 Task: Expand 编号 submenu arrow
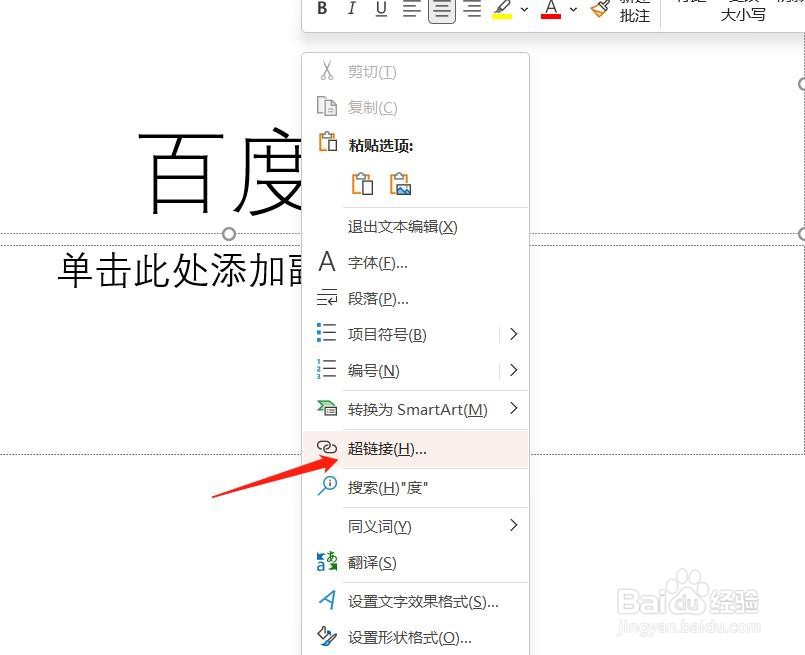click(x=514, y=370)
